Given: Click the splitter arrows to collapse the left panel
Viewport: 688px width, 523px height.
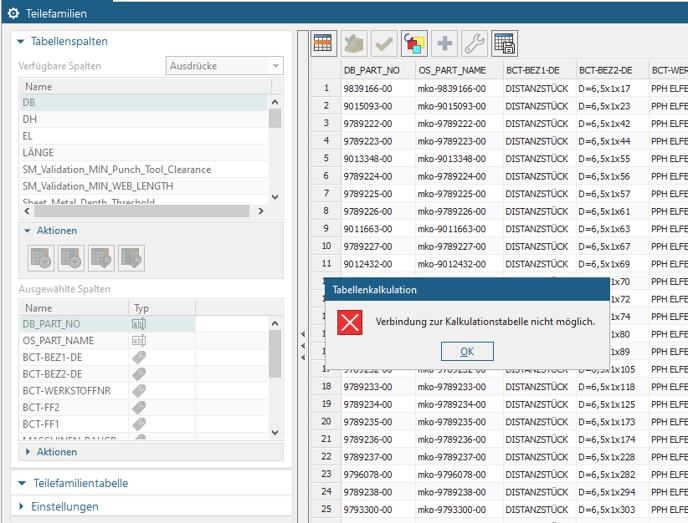Looking at the screenshot, I should point(303,346).
